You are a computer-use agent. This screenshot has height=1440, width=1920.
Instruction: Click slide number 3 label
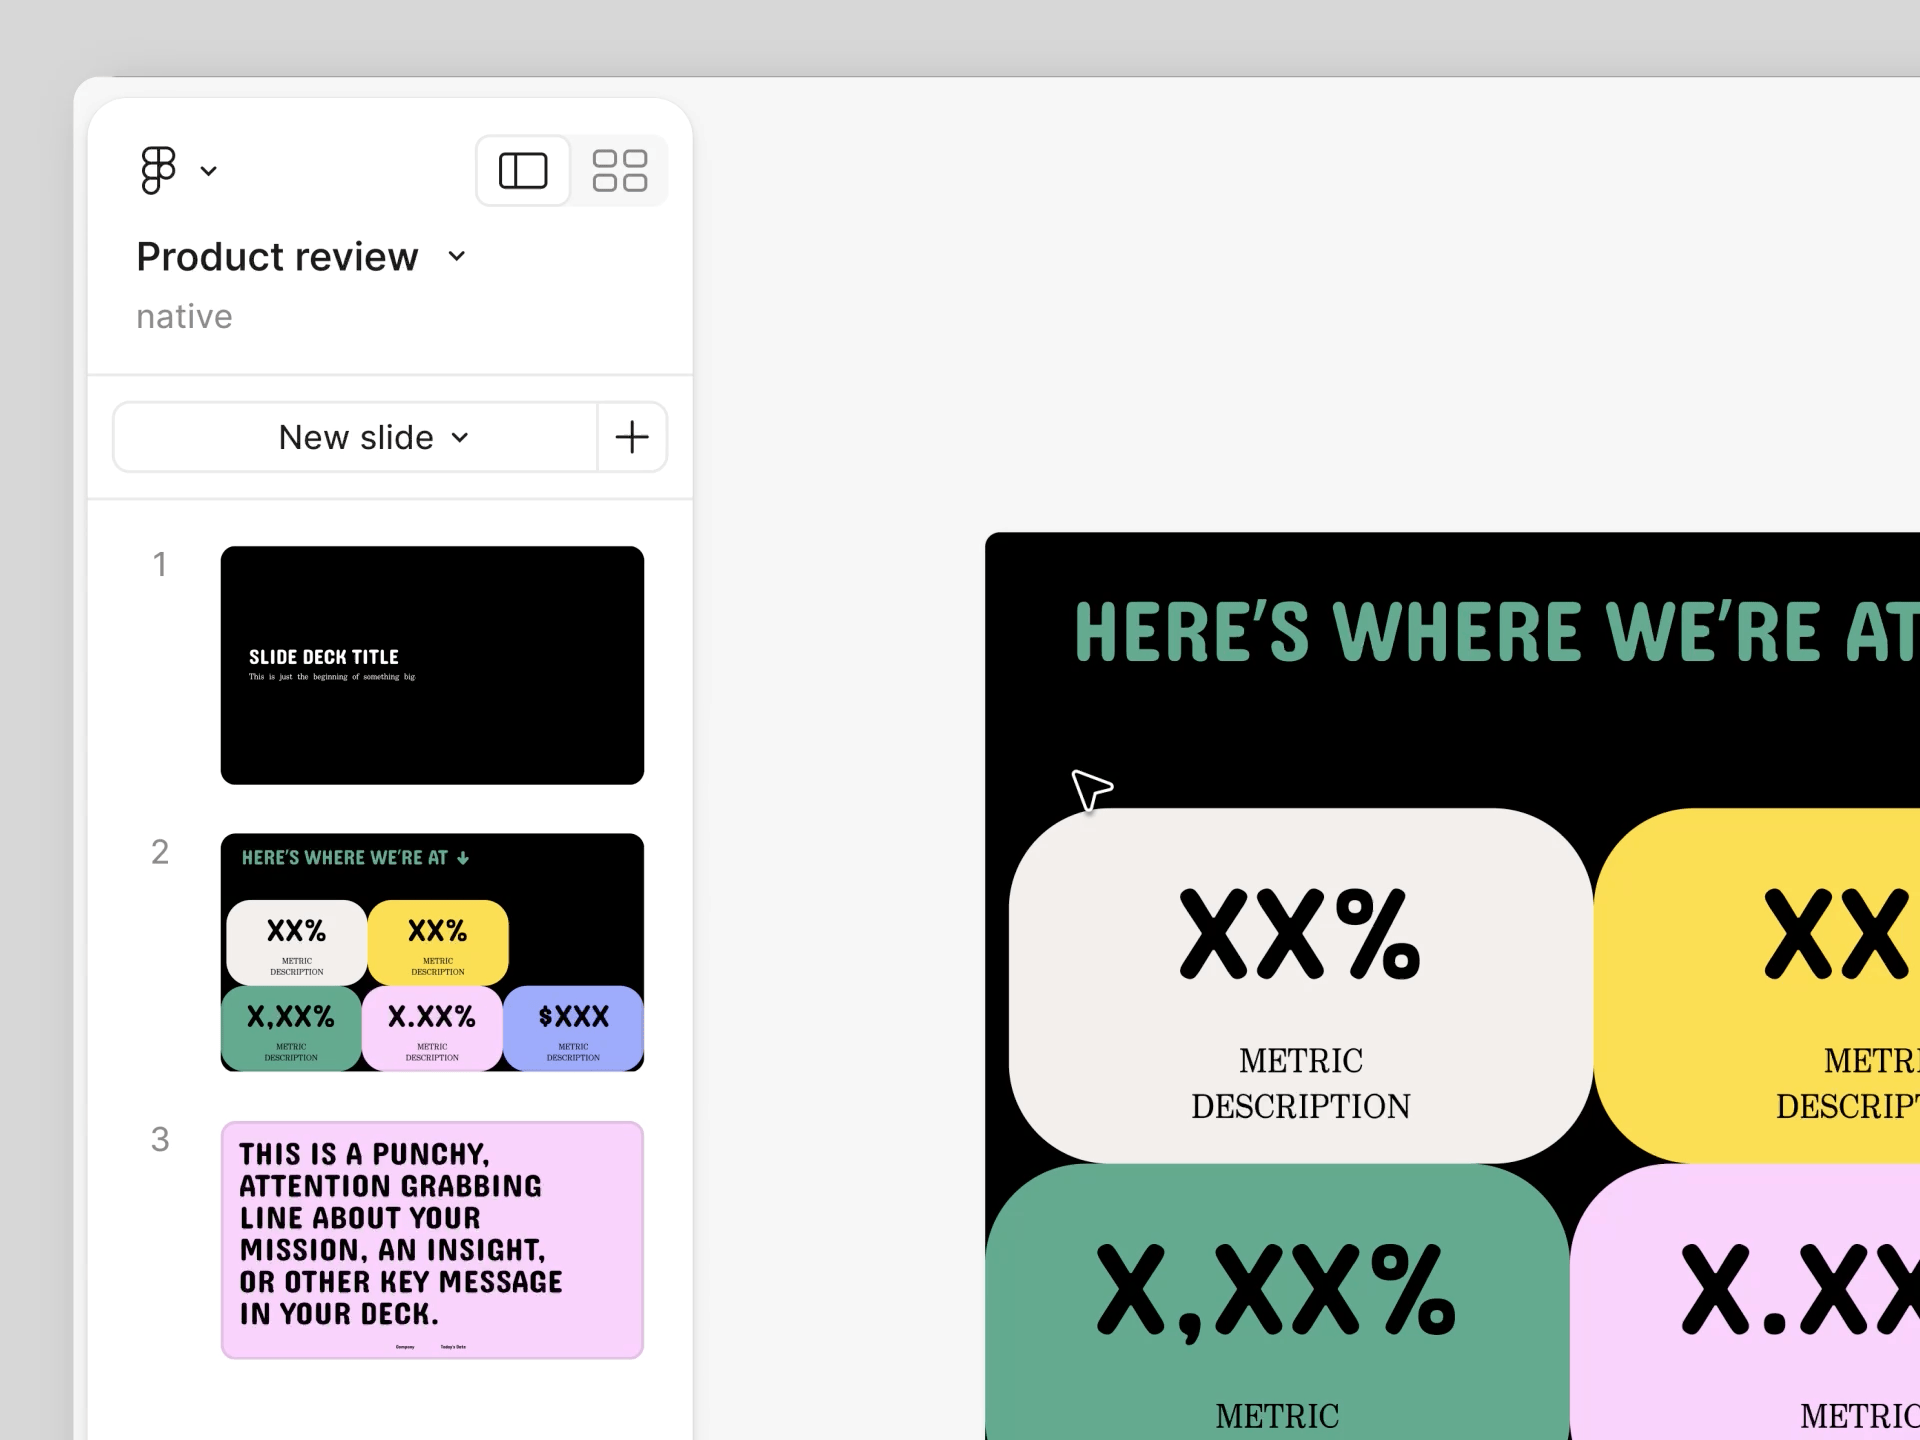[160, 1139]
